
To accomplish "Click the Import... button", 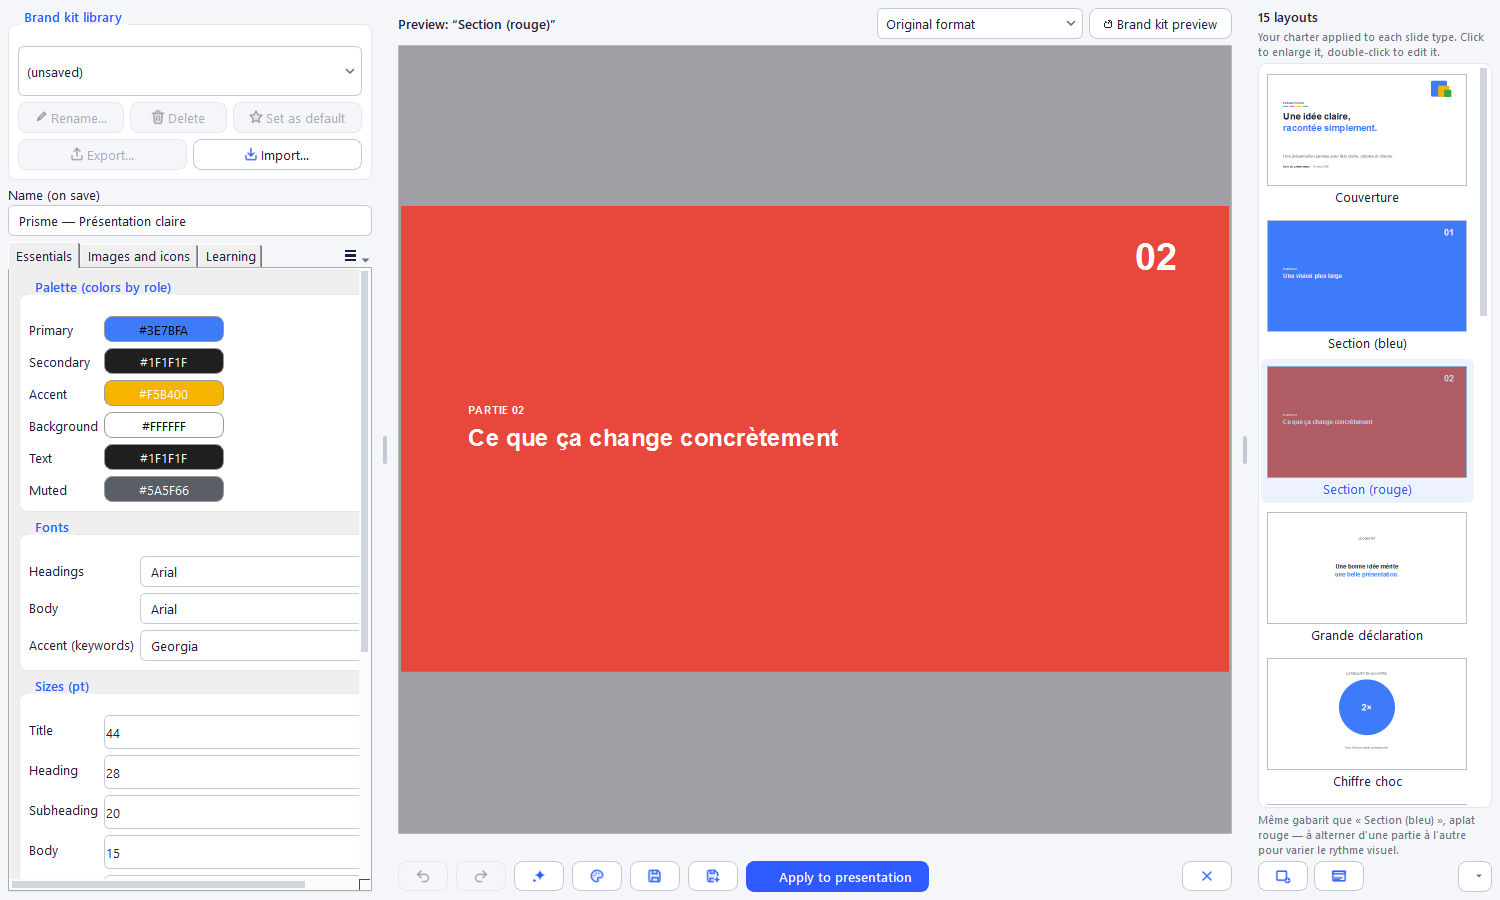I will point(277,155).
